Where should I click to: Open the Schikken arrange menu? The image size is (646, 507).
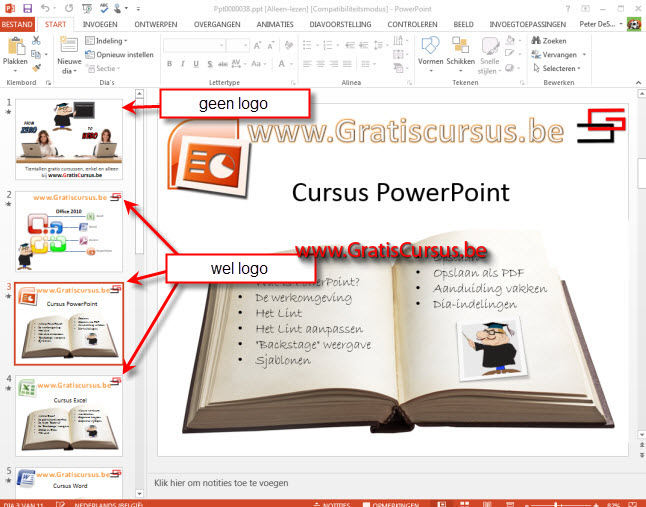coord(461,55)
